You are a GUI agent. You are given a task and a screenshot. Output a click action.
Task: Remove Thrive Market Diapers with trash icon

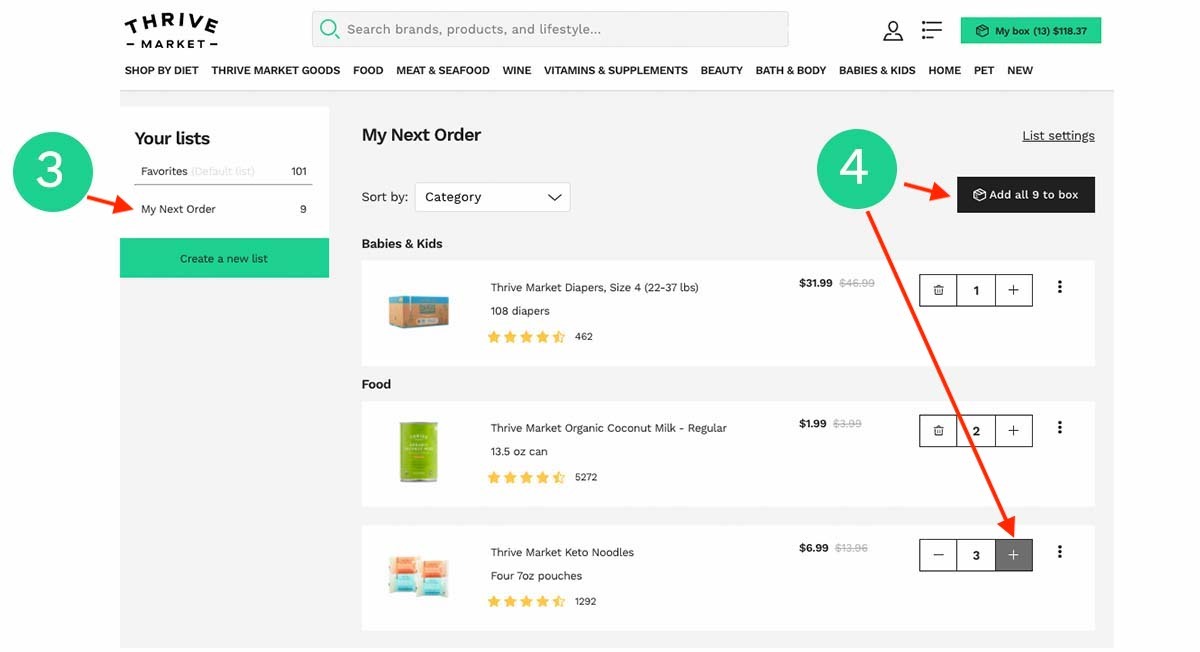pyautogui.click(x=938, y=290)
